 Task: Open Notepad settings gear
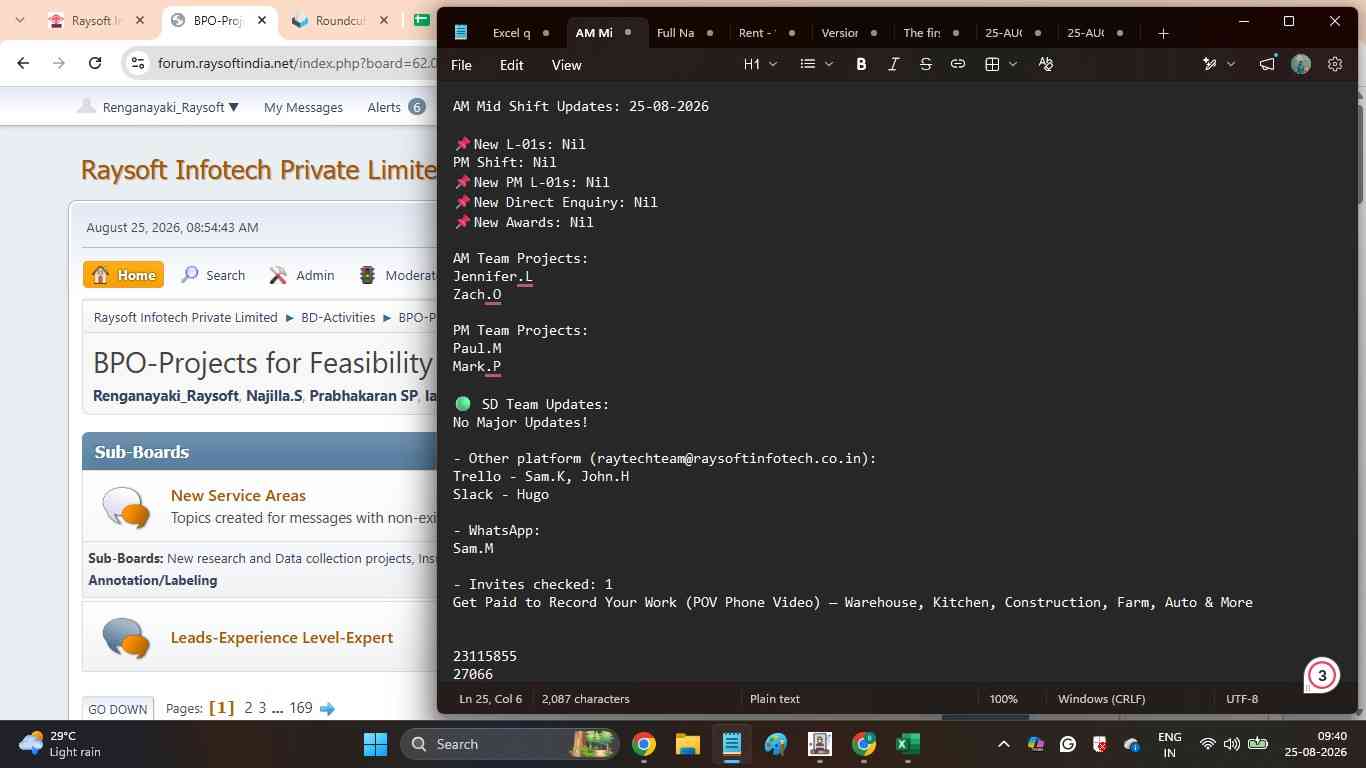1335,64
